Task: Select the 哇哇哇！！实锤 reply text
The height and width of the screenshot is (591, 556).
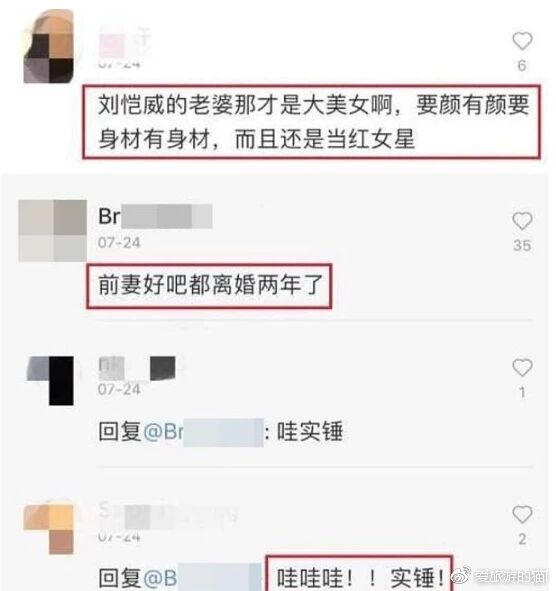Action: (x=359, y=576)
